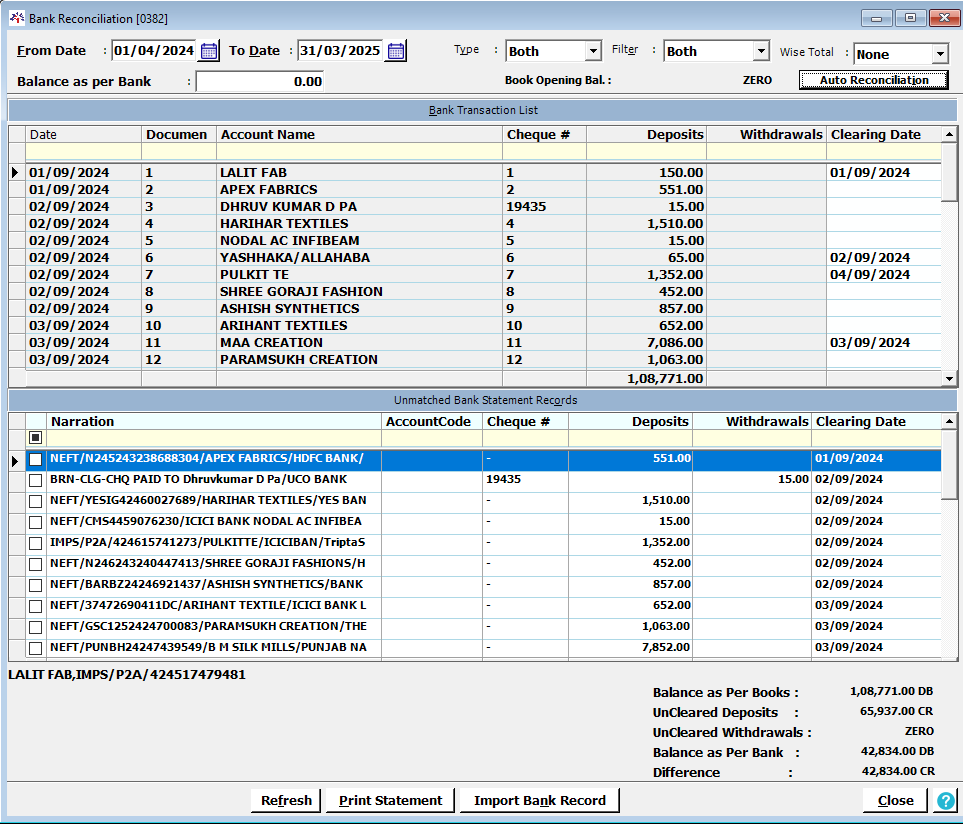Click the application icon in title bar
This screenshot has width=963, height=824.
pyautogui.click(x=16, y=18)
